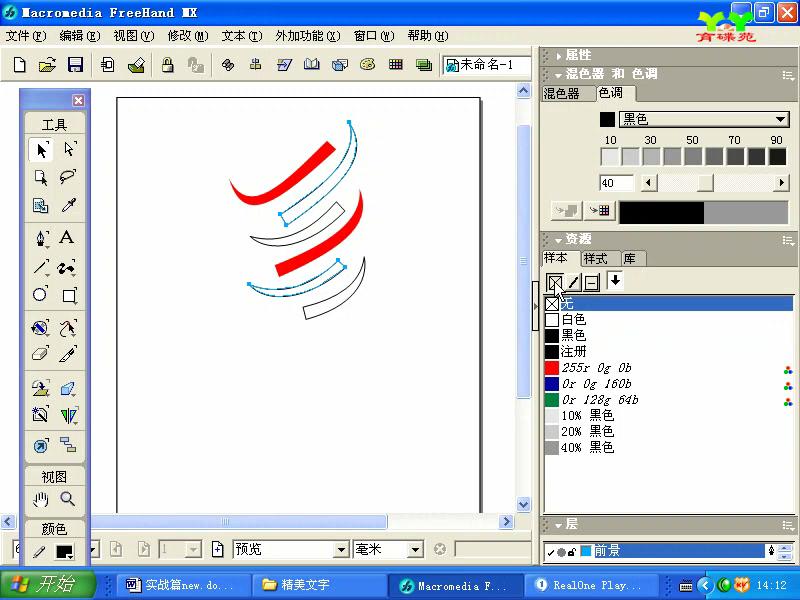This screenshot has width=800, height=600.
Task: Click the 开始 Start button
Action: [47, 584]
